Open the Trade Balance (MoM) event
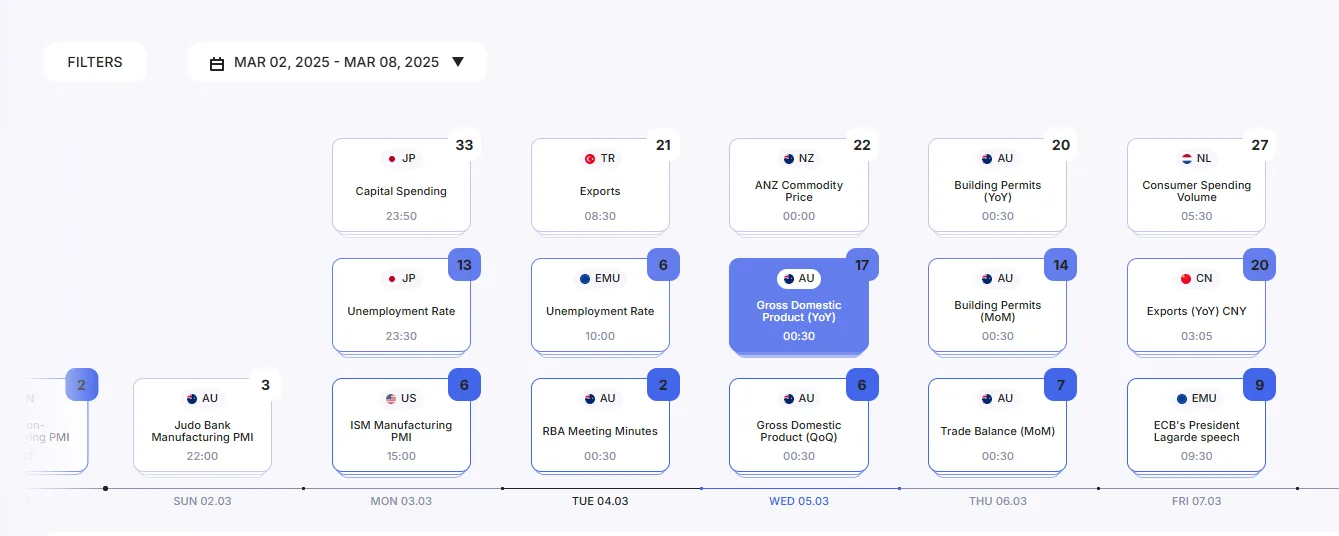This screenshot has height=536, width=1339. tap(997, 431)
